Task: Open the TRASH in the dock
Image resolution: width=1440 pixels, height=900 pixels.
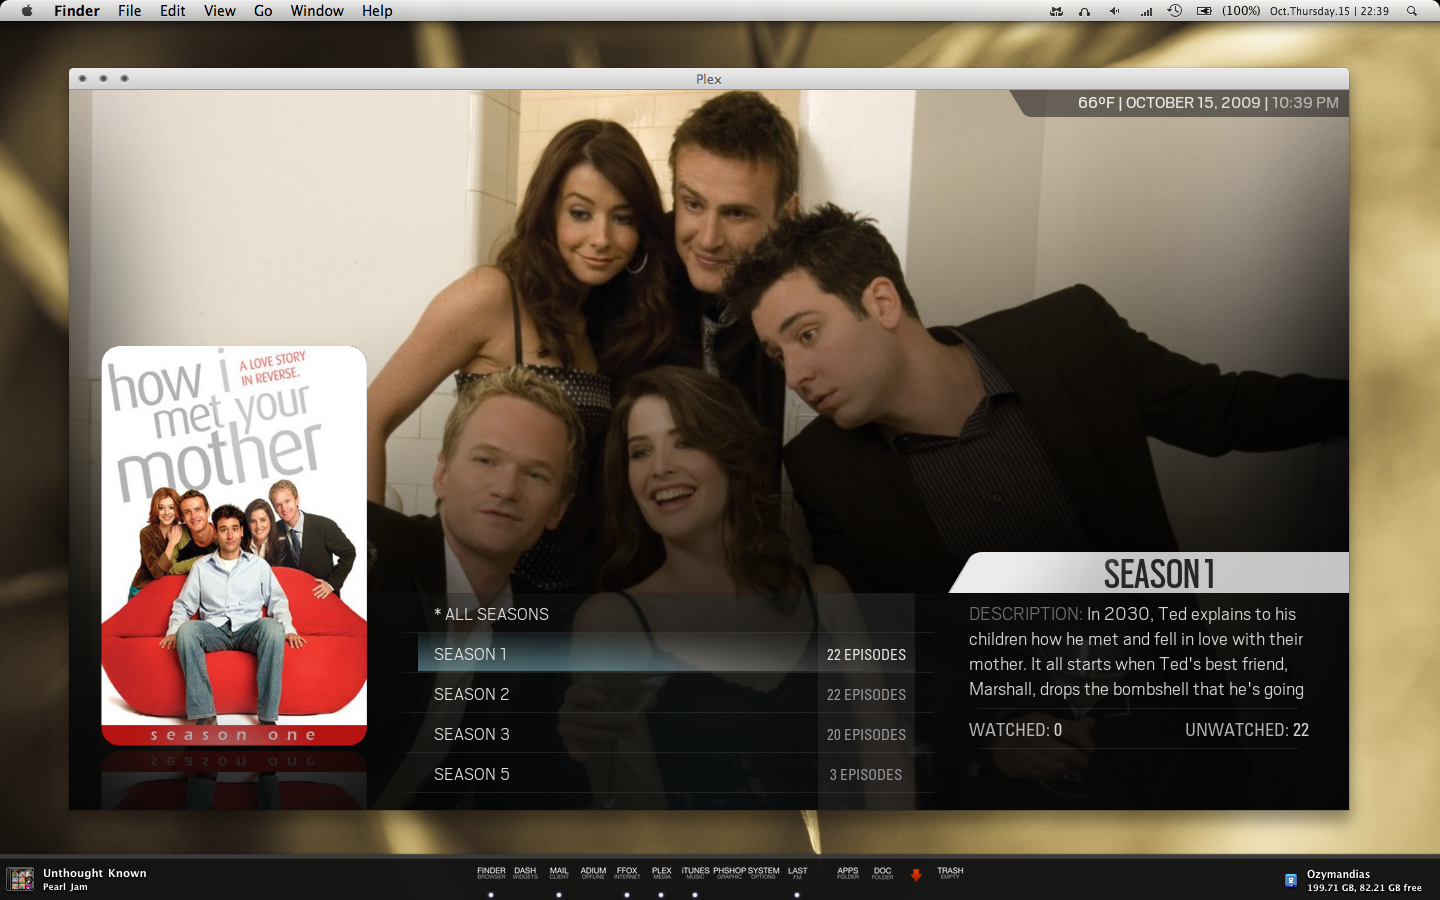Action: (950, 873)
